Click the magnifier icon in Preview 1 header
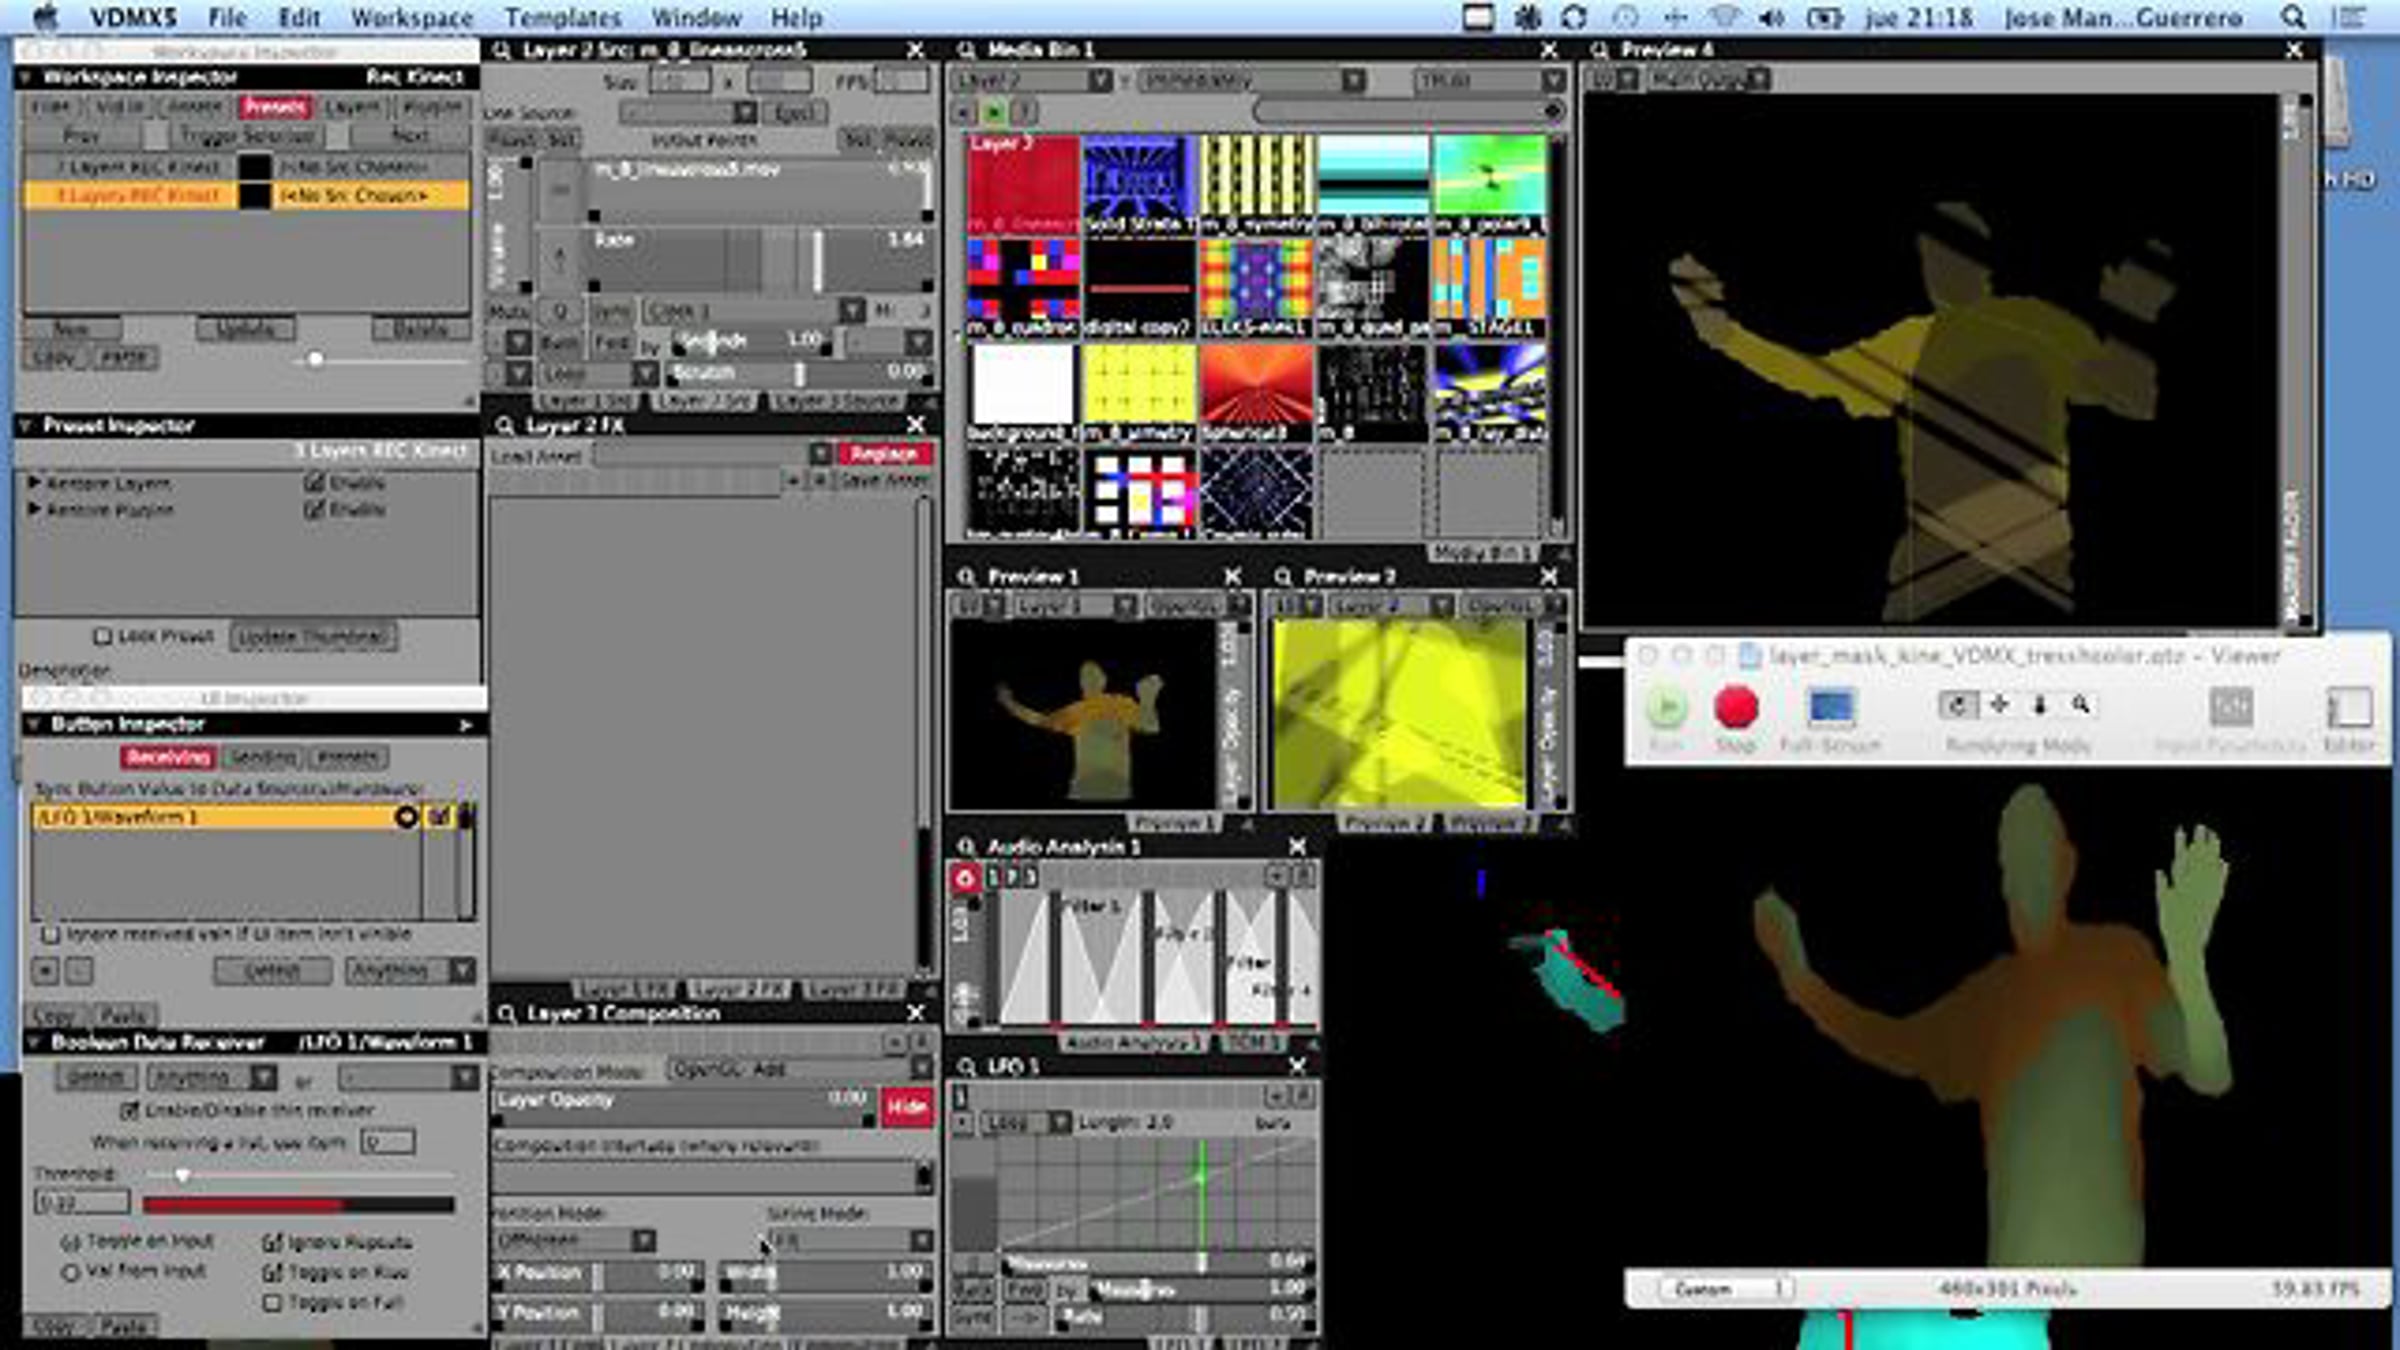 (966, 577)
